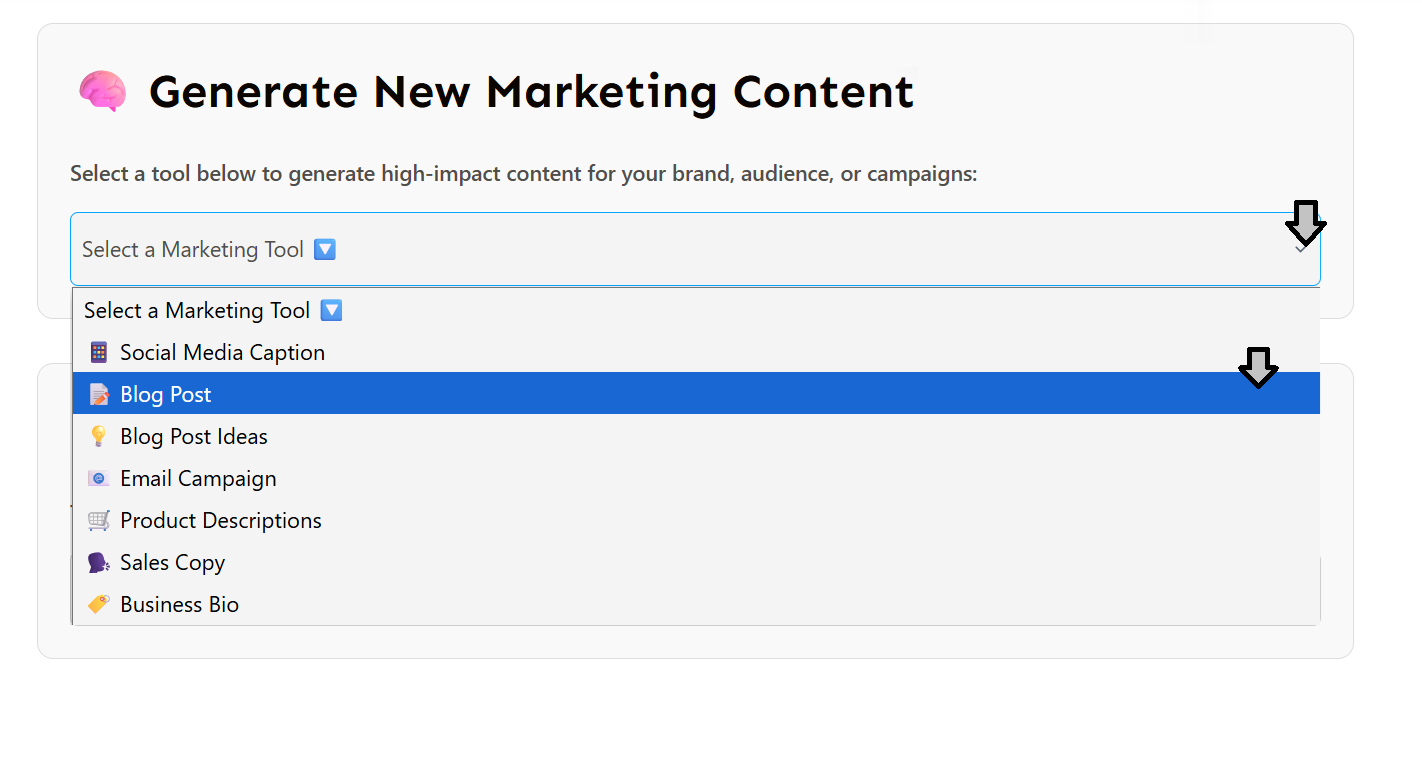Choose the Social Media Caption option

click(x=222, y=353)
